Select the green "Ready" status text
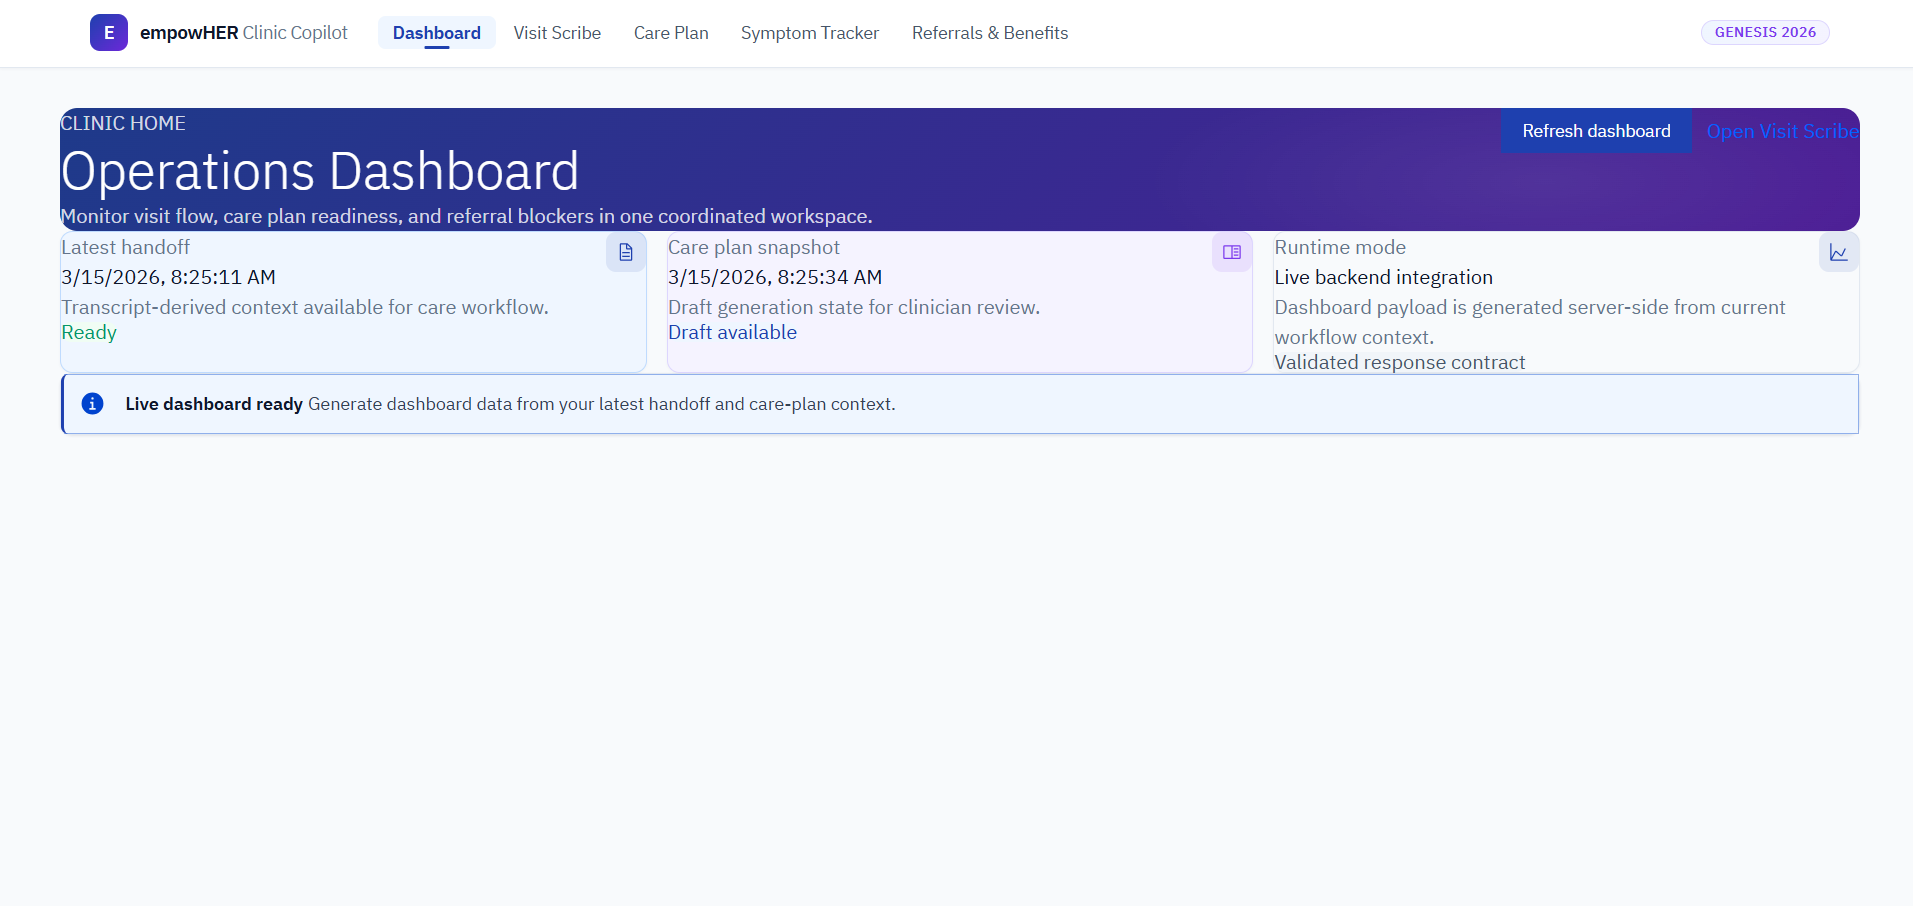The height and width of the screenshot is (906, 1913). tap(89, 332)
